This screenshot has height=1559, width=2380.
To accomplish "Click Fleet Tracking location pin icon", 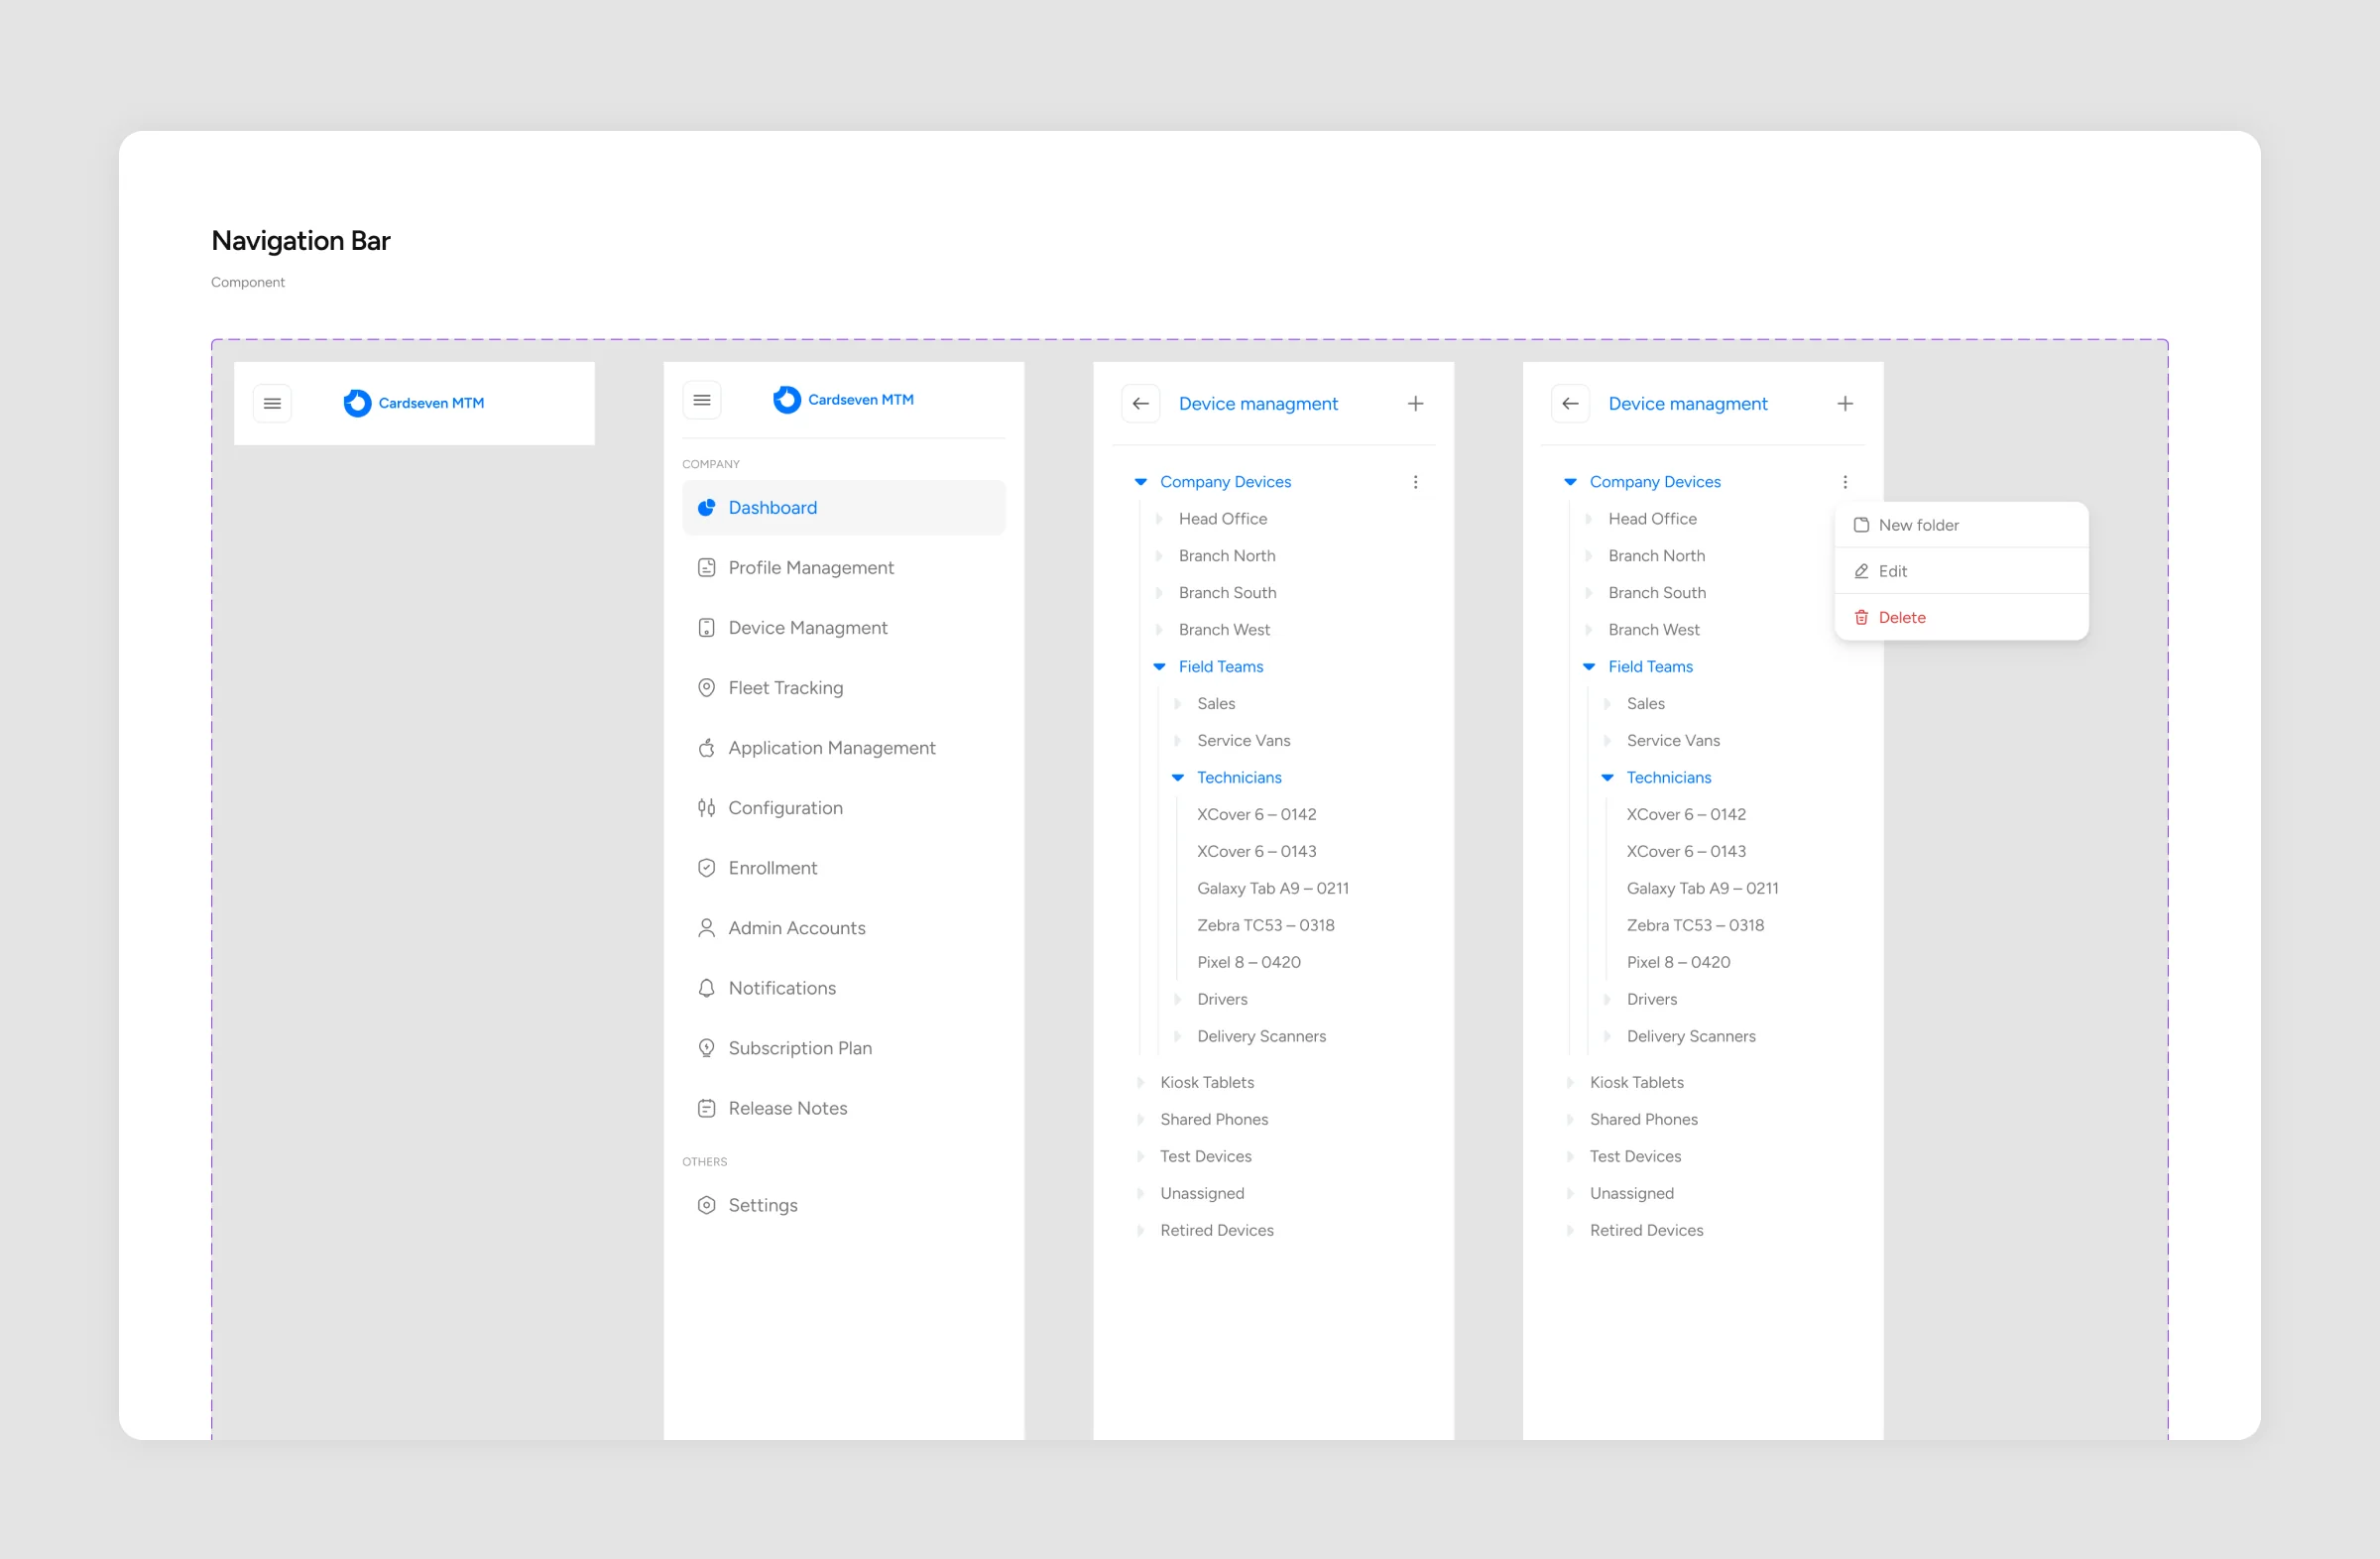I will [x=706, y=687].
